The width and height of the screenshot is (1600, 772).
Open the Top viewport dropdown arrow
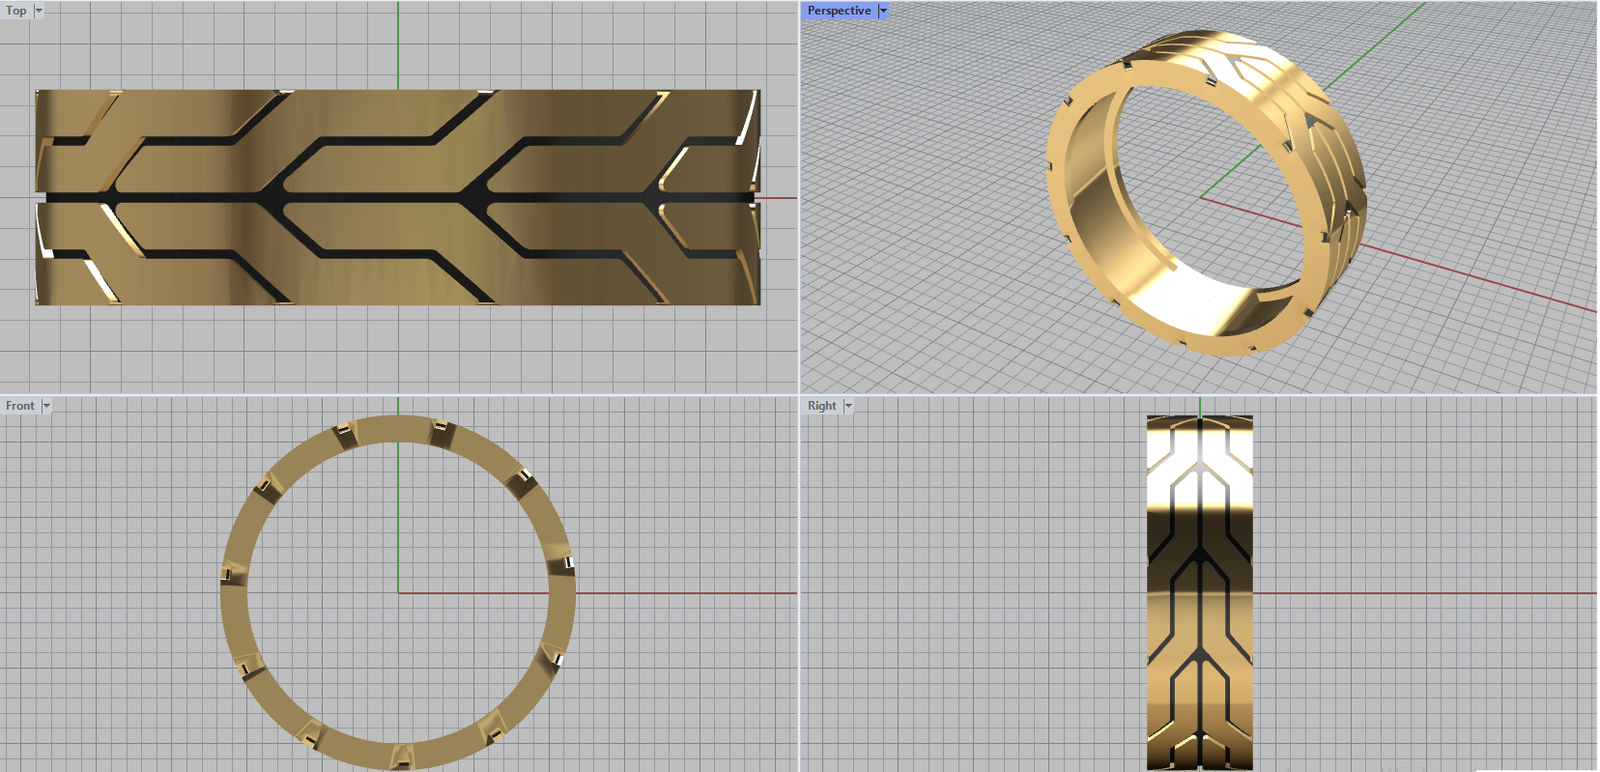tap(39, 11)
